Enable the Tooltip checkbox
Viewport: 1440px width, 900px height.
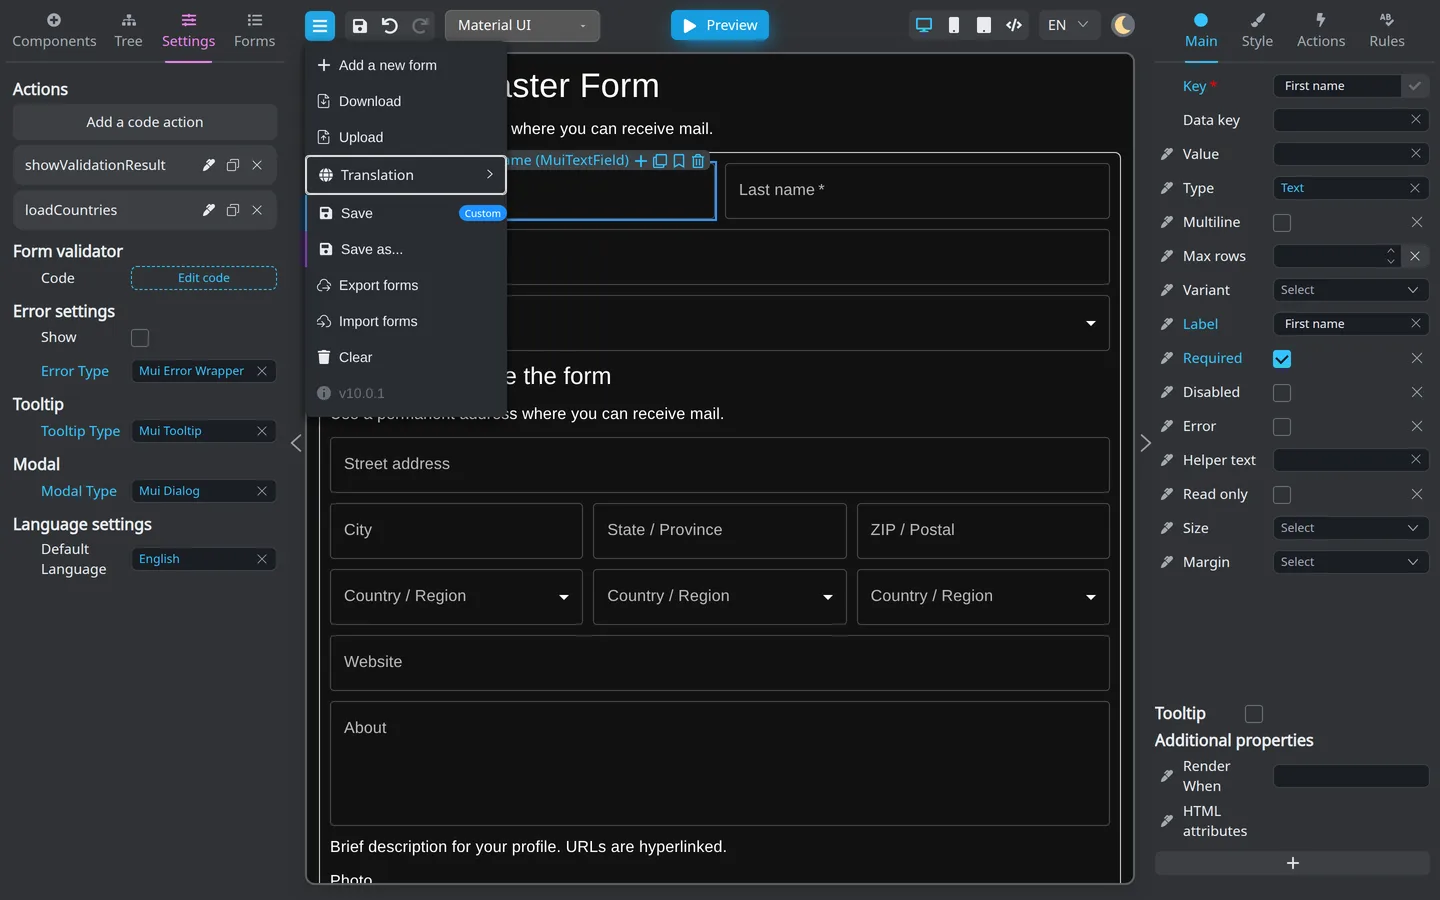tap(1254, 714)
